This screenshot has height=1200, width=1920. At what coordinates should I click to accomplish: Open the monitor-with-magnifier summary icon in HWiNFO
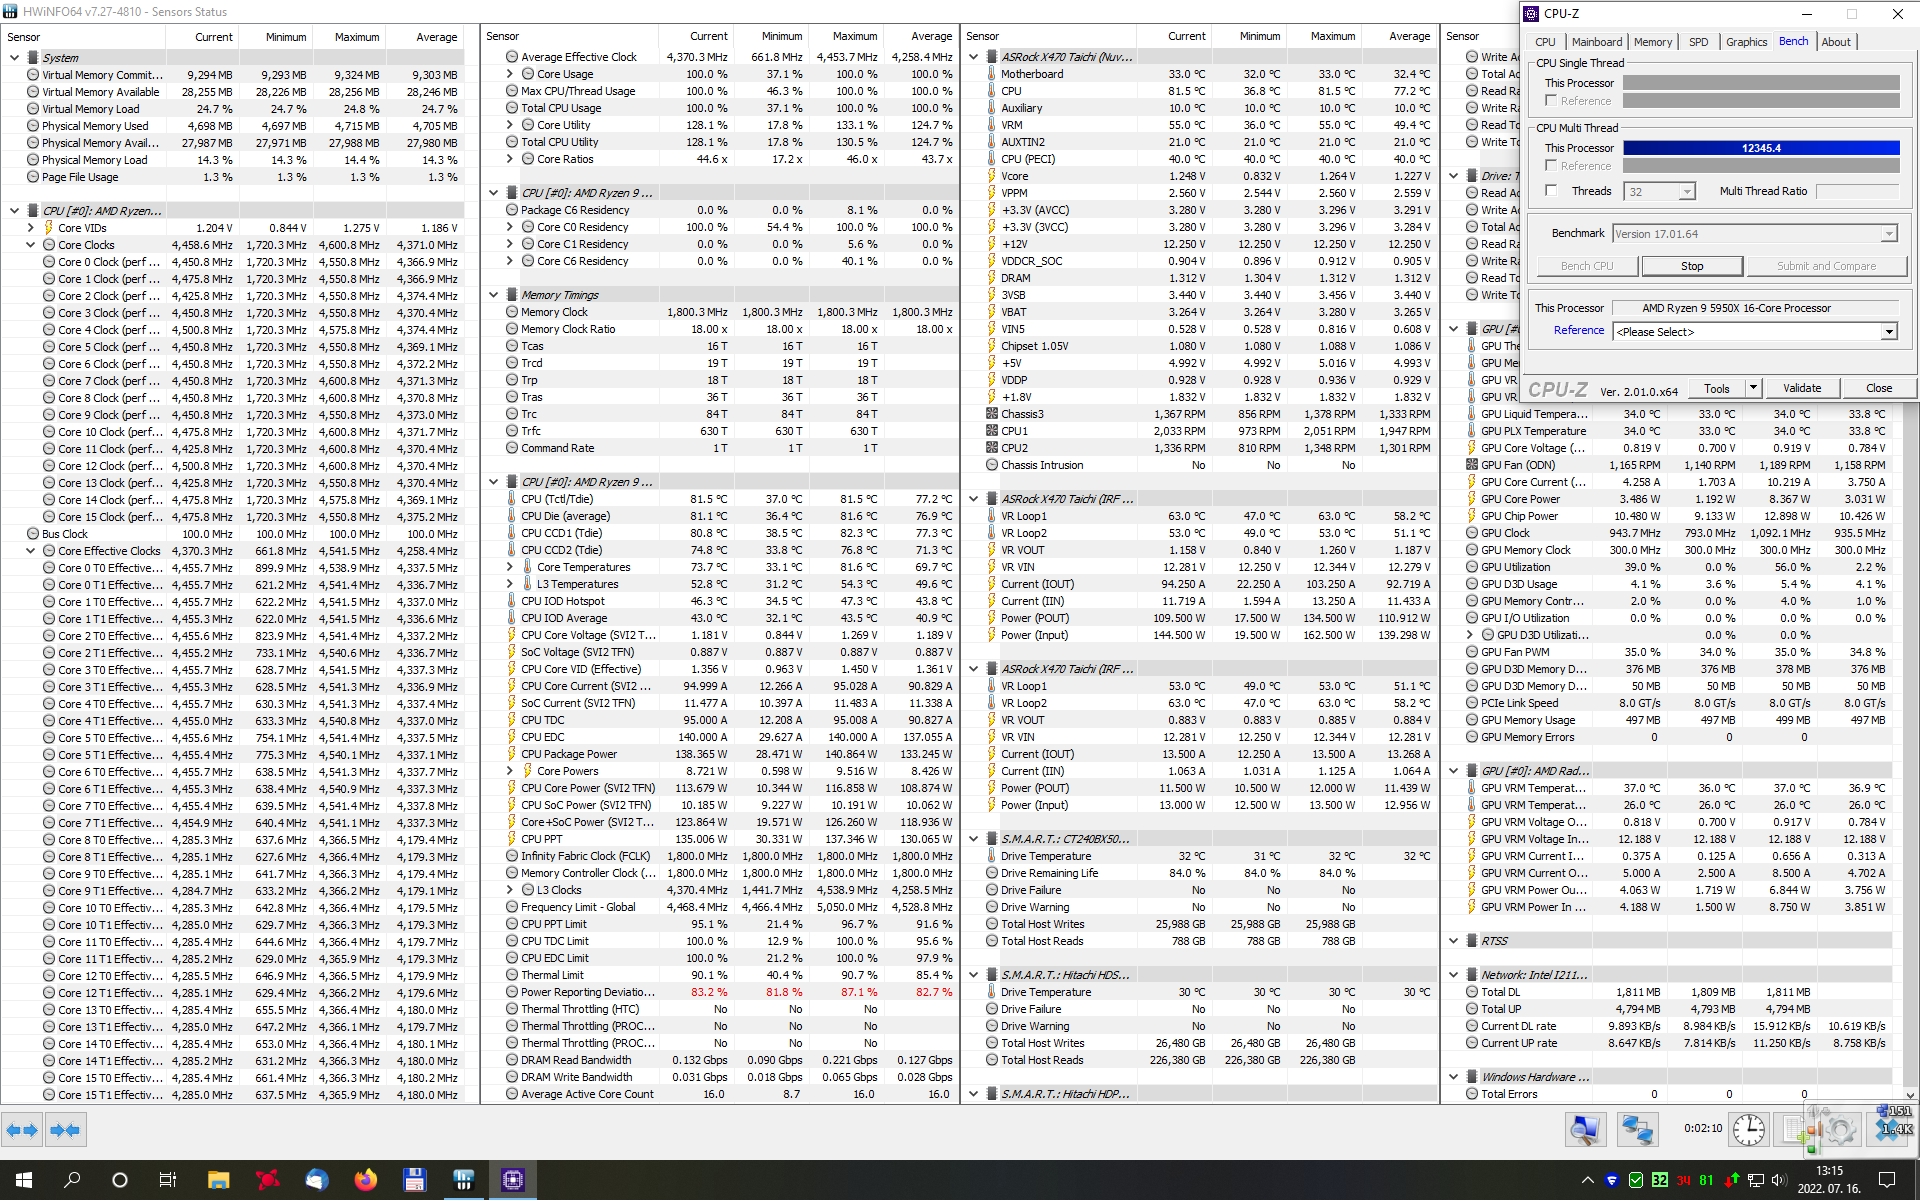point(1585,1130)
